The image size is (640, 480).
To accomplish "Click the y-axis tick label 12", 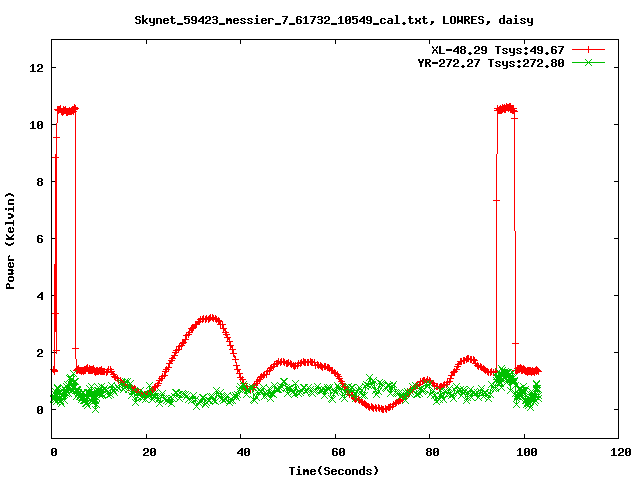I will (x=36, y=68).
